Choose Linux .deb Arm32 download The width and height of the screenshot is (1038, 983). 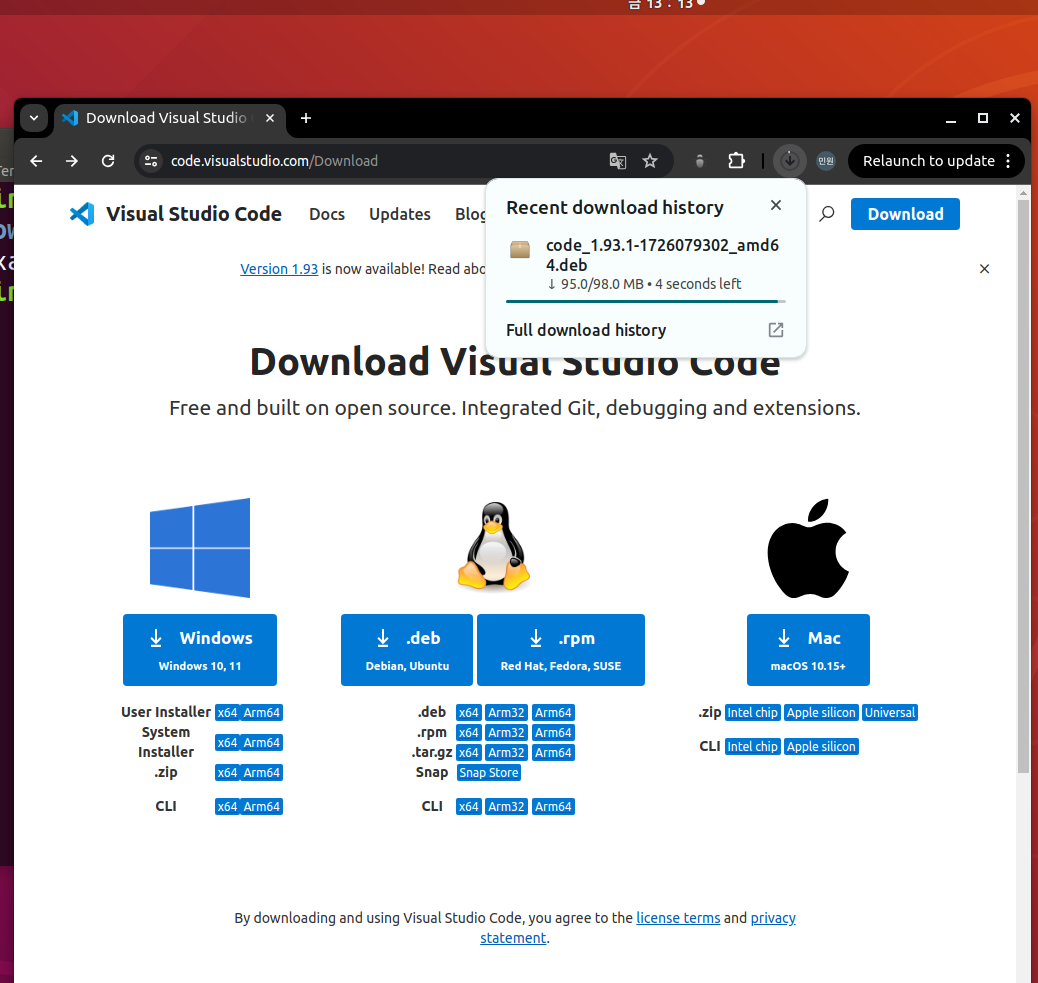pos(506,713)
